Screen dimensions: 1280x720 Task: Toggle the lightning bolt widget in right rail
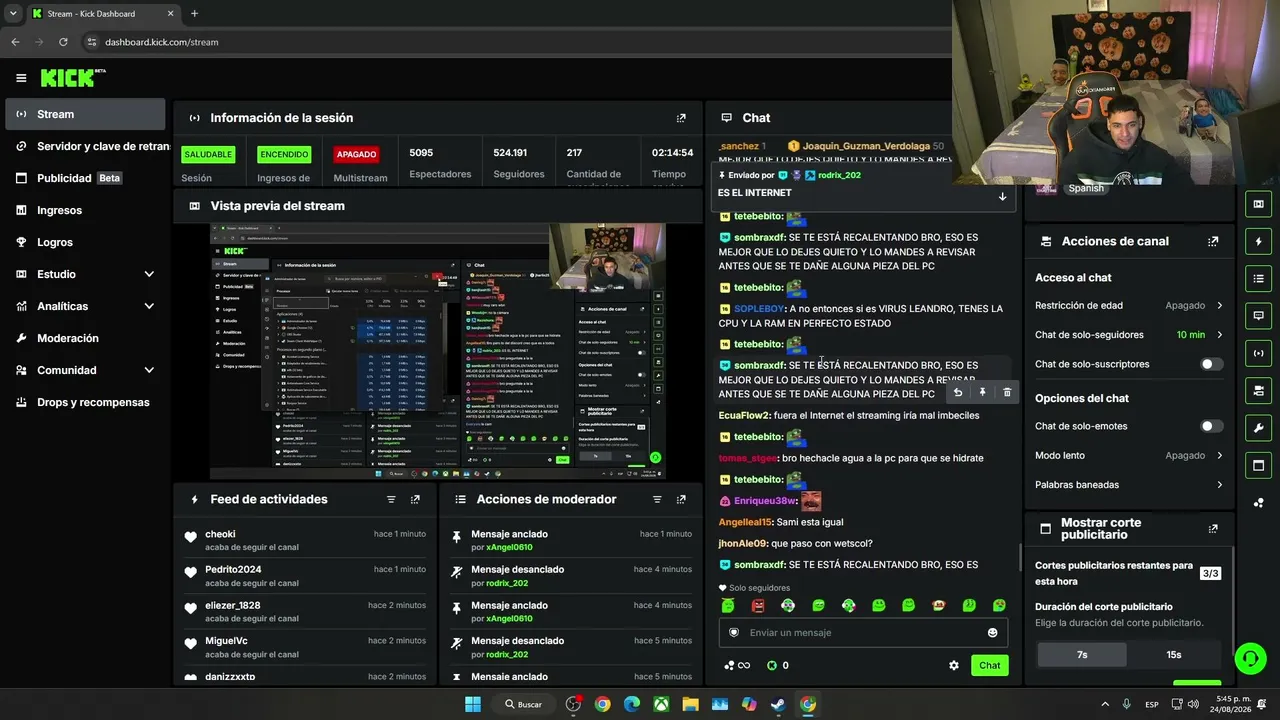click(x=1259, y=241)
